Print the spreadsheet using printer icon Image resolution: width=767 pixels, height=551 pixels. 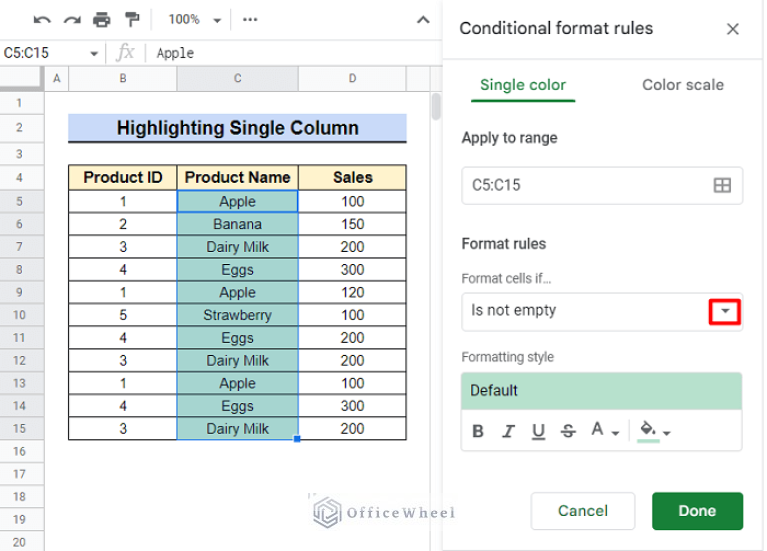click(101, 19)
